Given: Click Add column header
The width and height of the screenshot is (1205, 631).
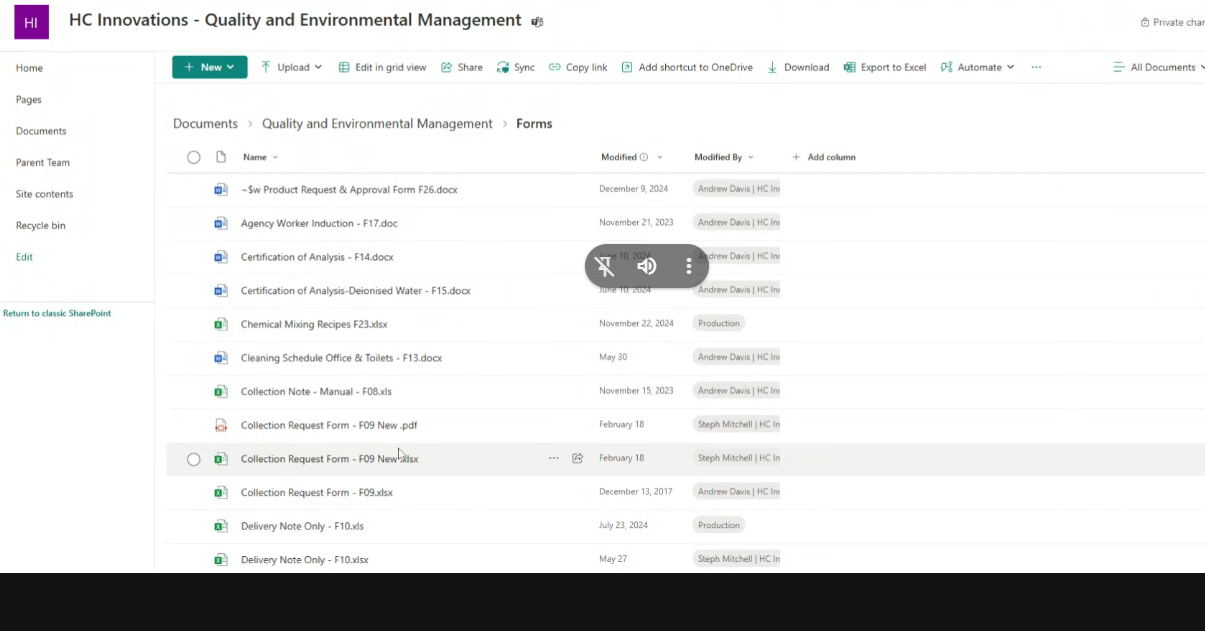Looking at the screenshot, I should [824, 157].
